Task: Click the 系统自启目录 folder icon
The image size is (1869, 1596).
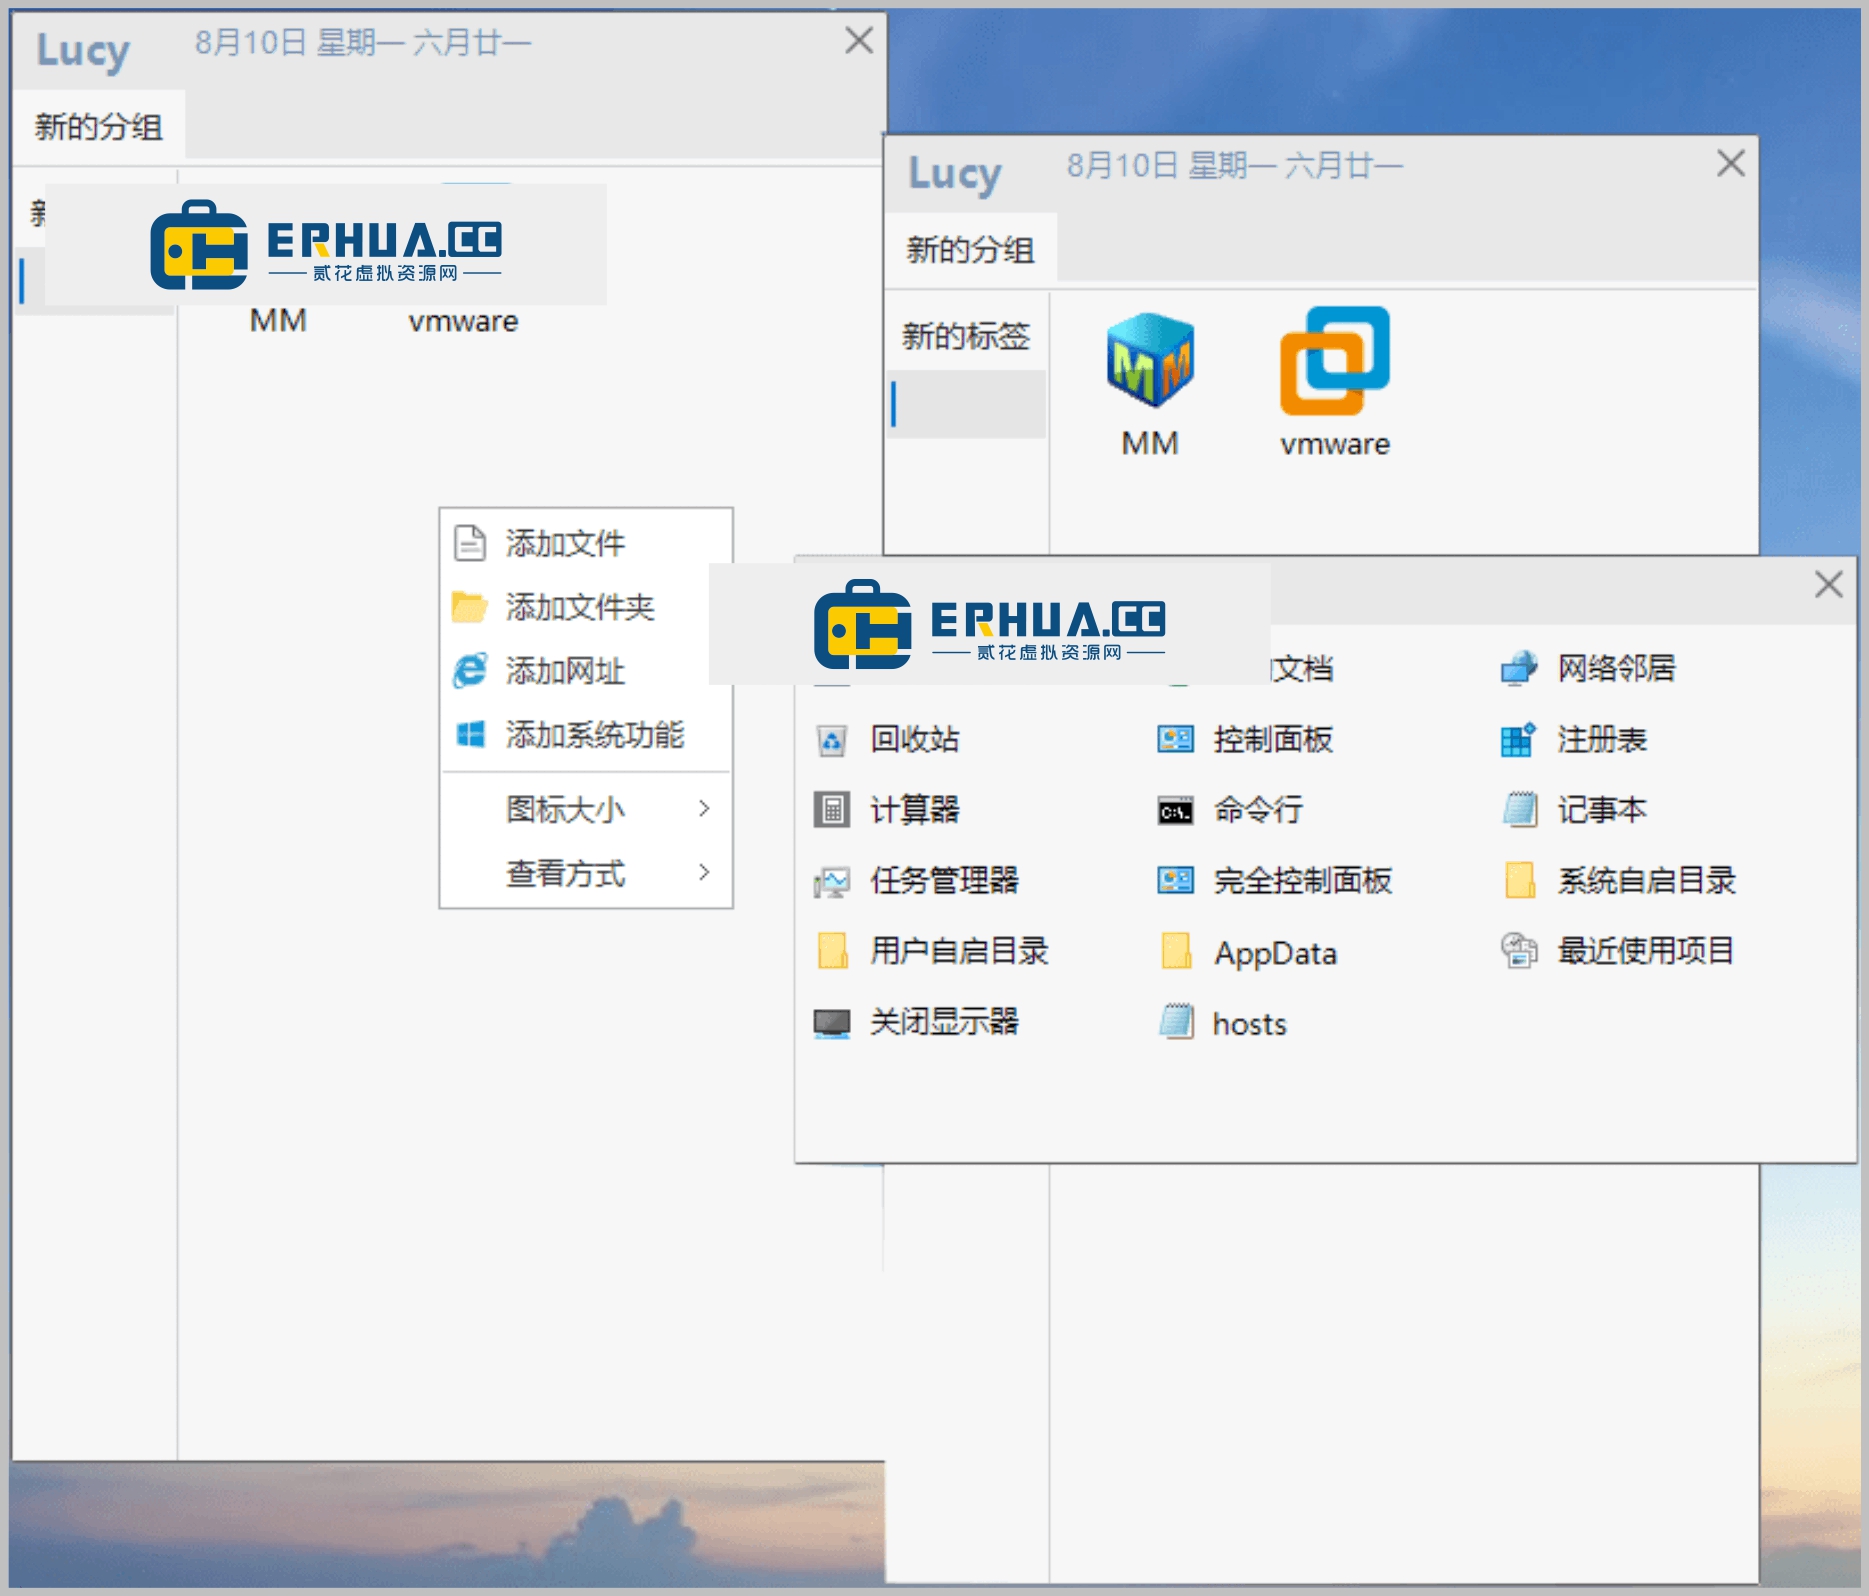Action: 1520,881
